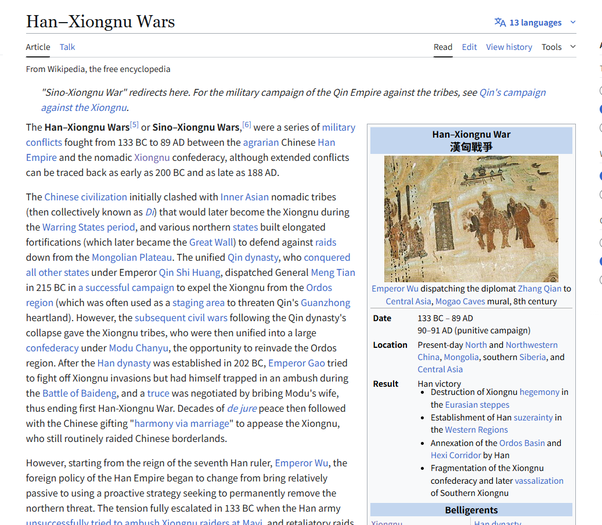
Task: Switch to the Article tab
Action: (38, 47)
